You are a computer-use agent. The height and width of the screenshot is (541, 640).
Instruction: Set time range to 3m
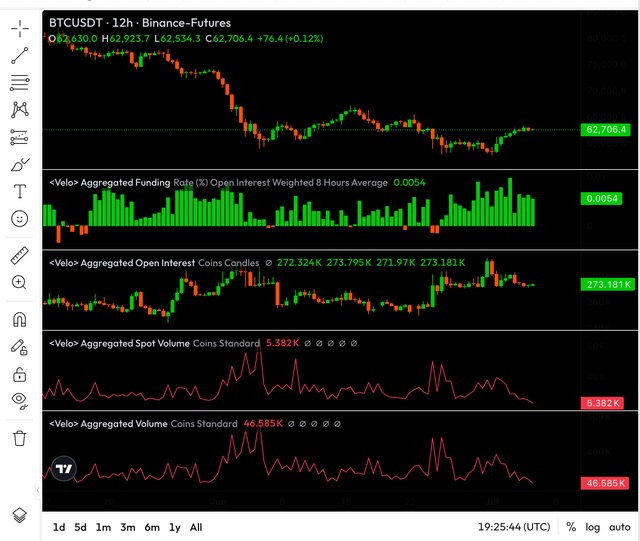coord(128,528)
